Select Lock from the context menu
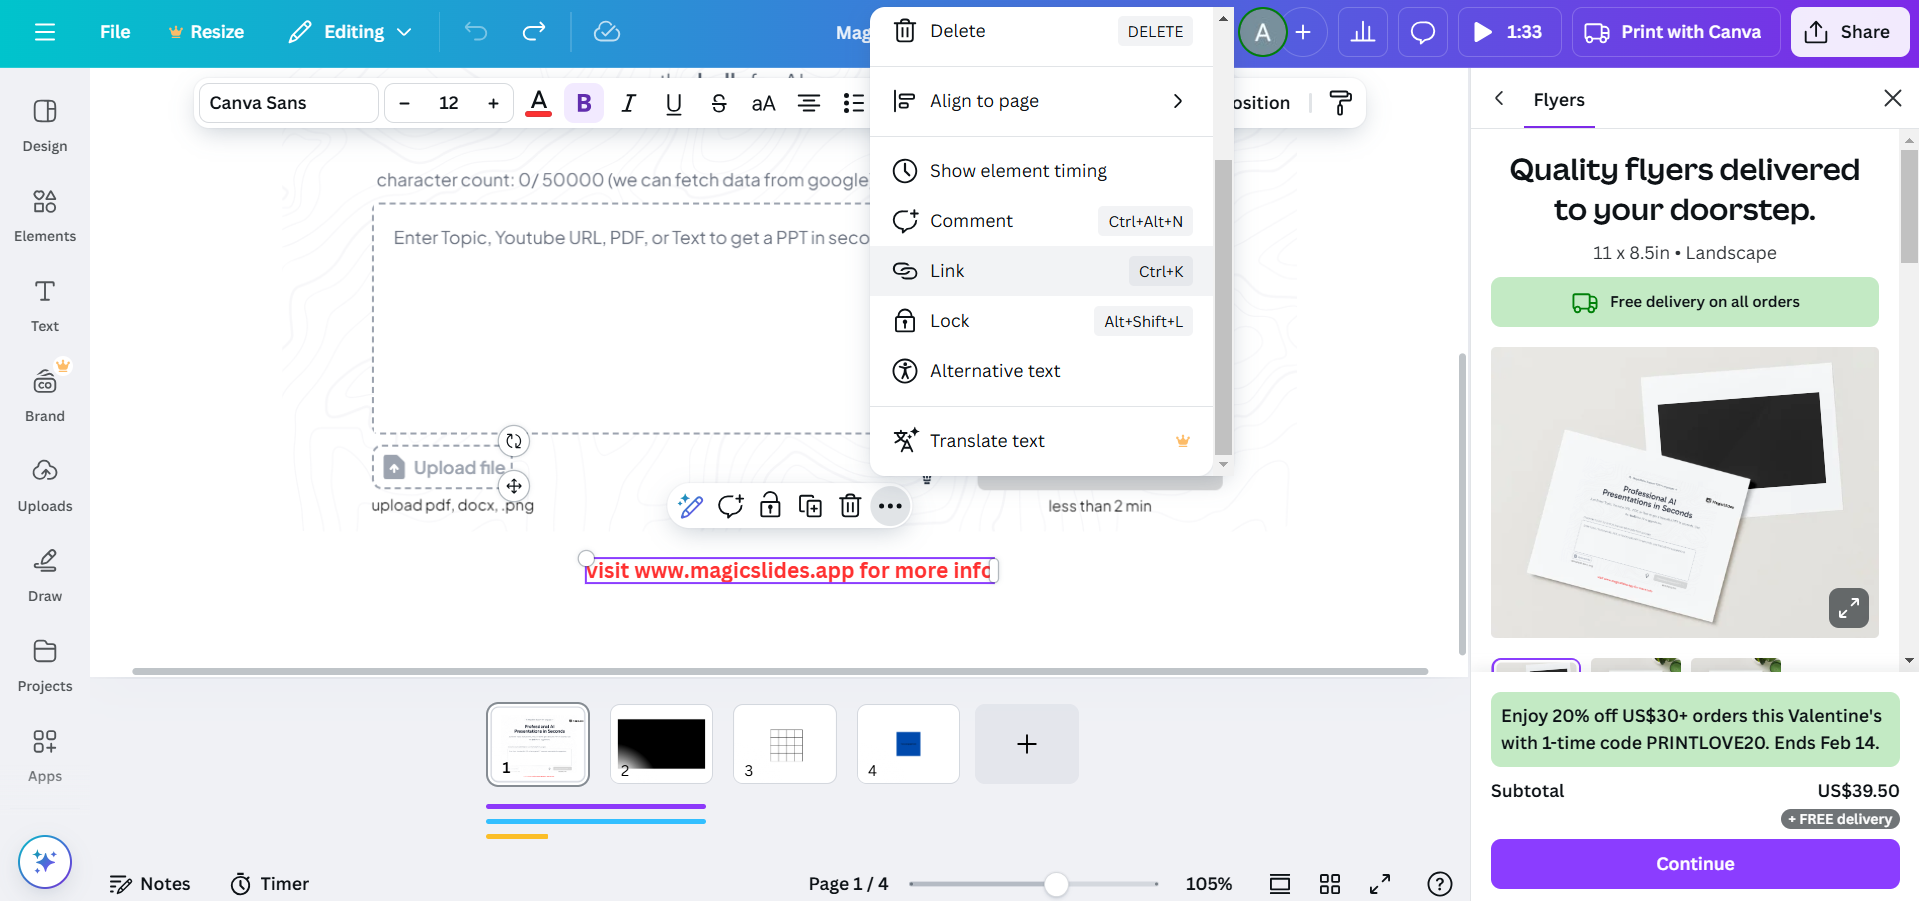1919x901 pixels. tap(1042, 321)
